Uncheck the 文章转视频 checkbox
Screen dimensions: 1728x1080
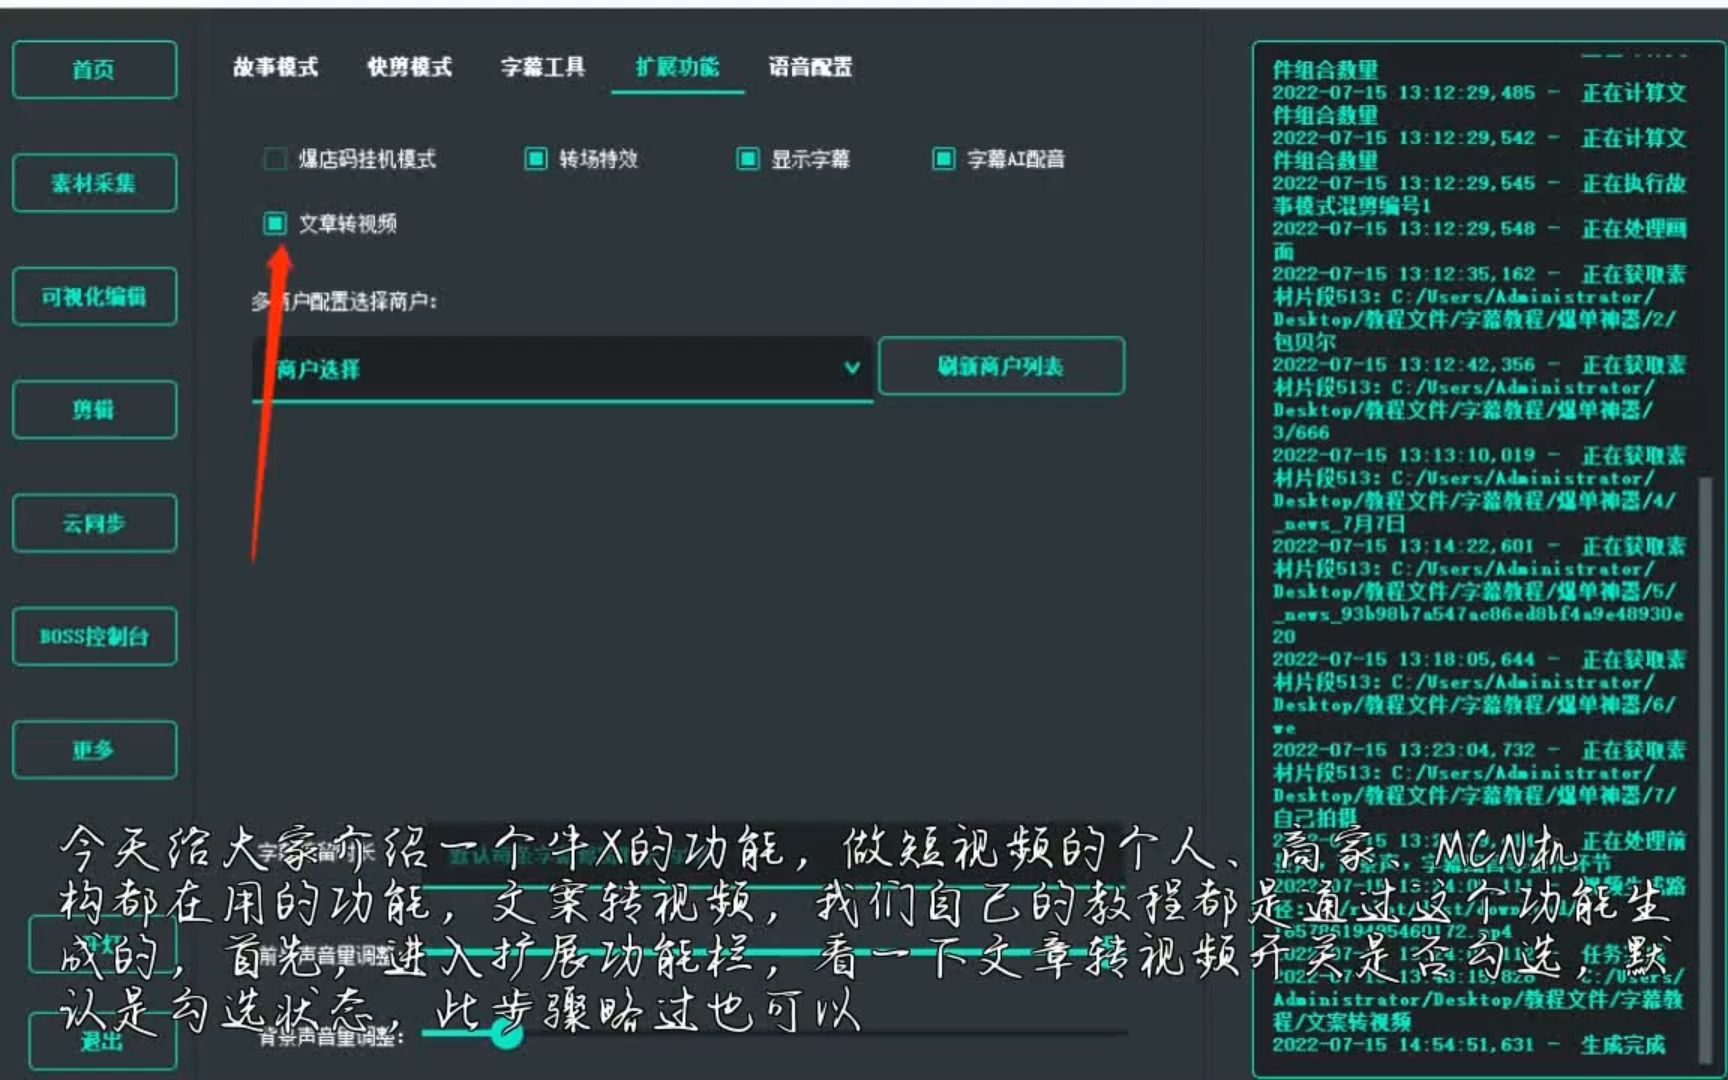(275, 223)
